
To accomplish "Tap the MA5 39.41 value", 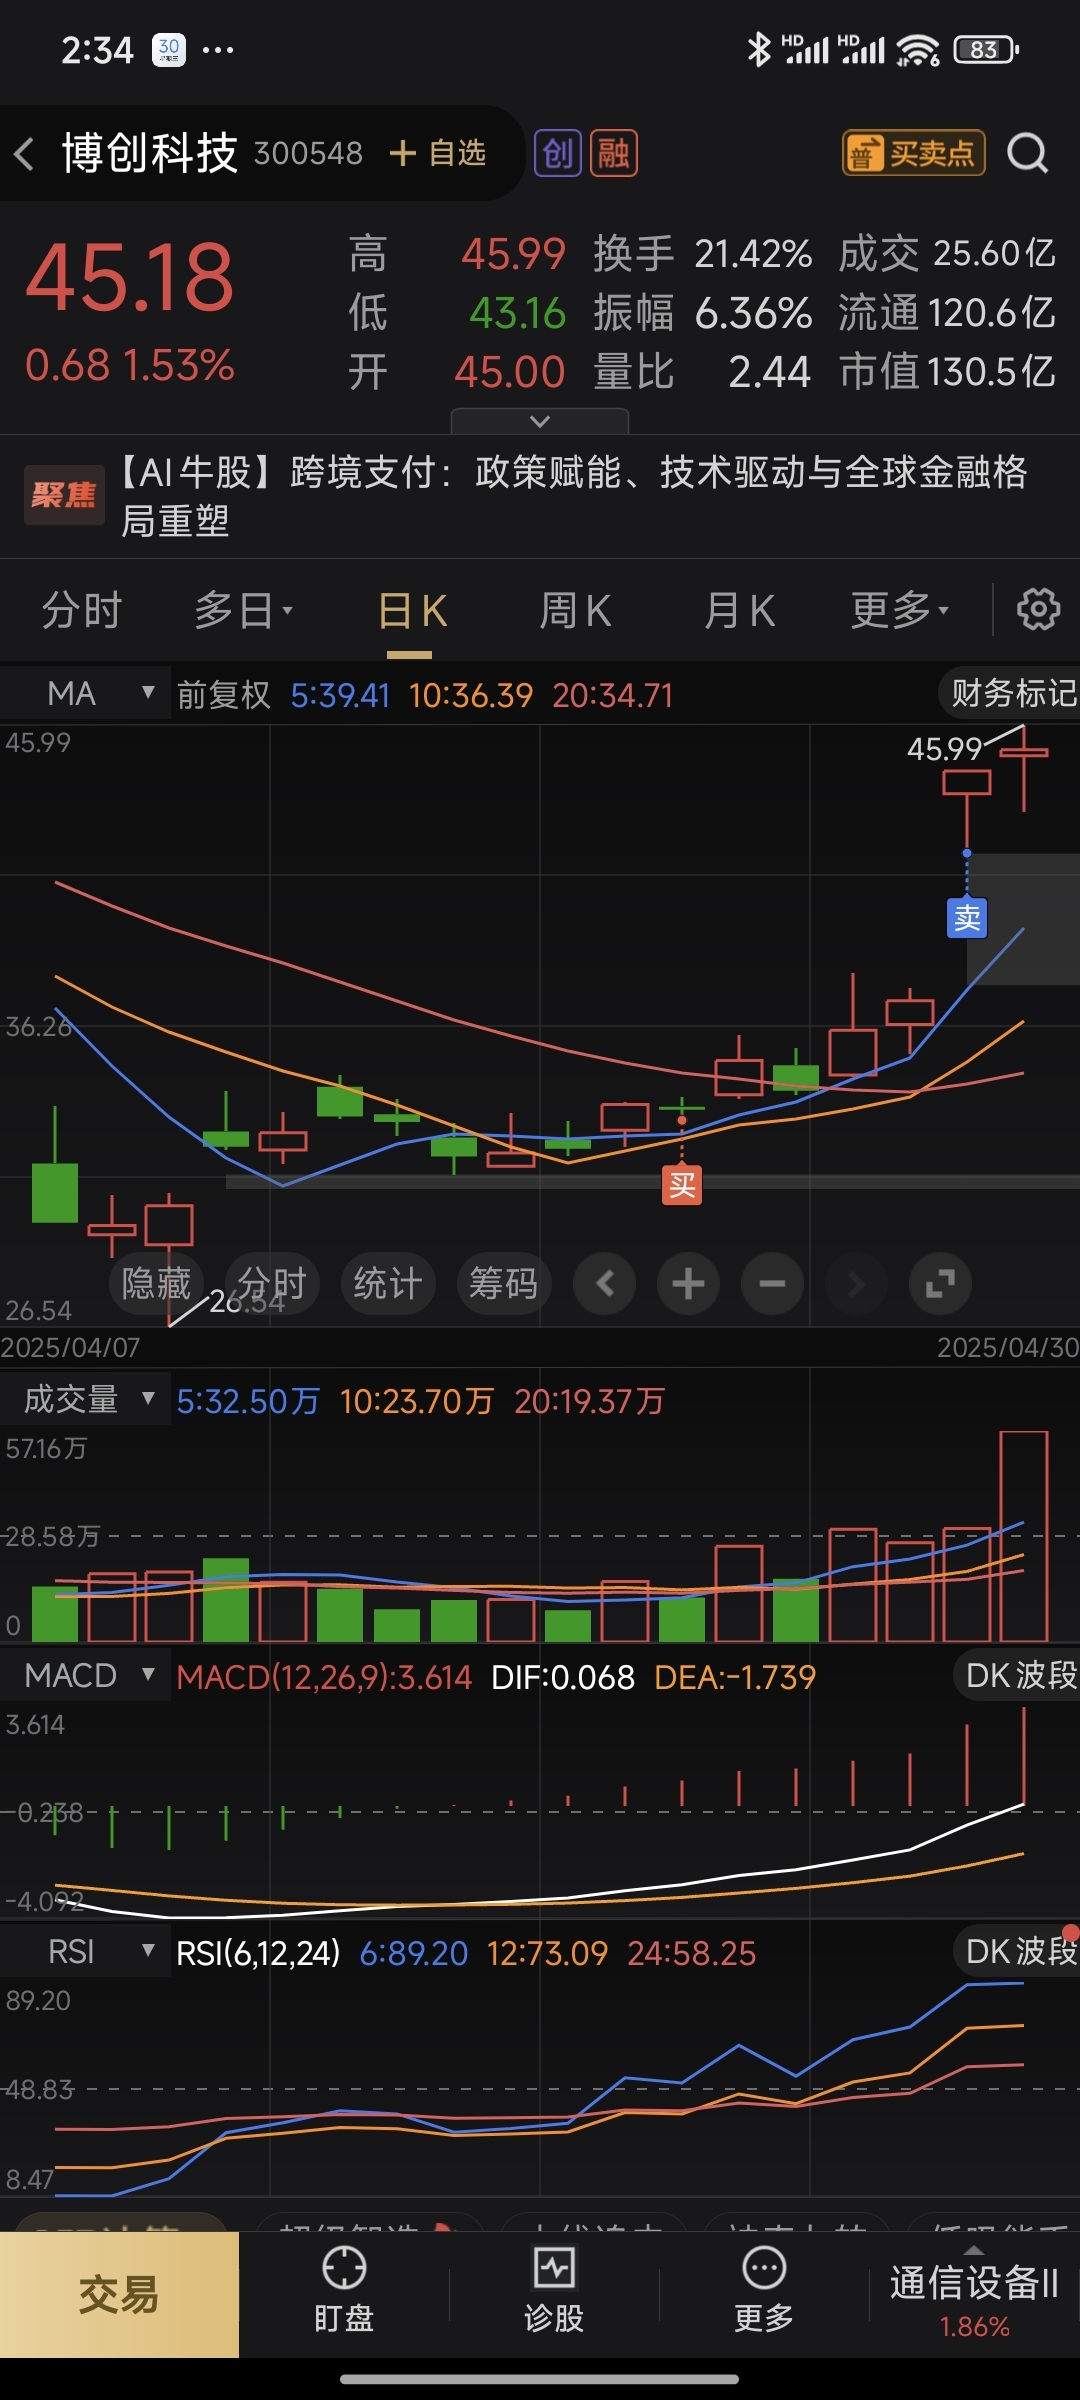I will pos(340,695).
